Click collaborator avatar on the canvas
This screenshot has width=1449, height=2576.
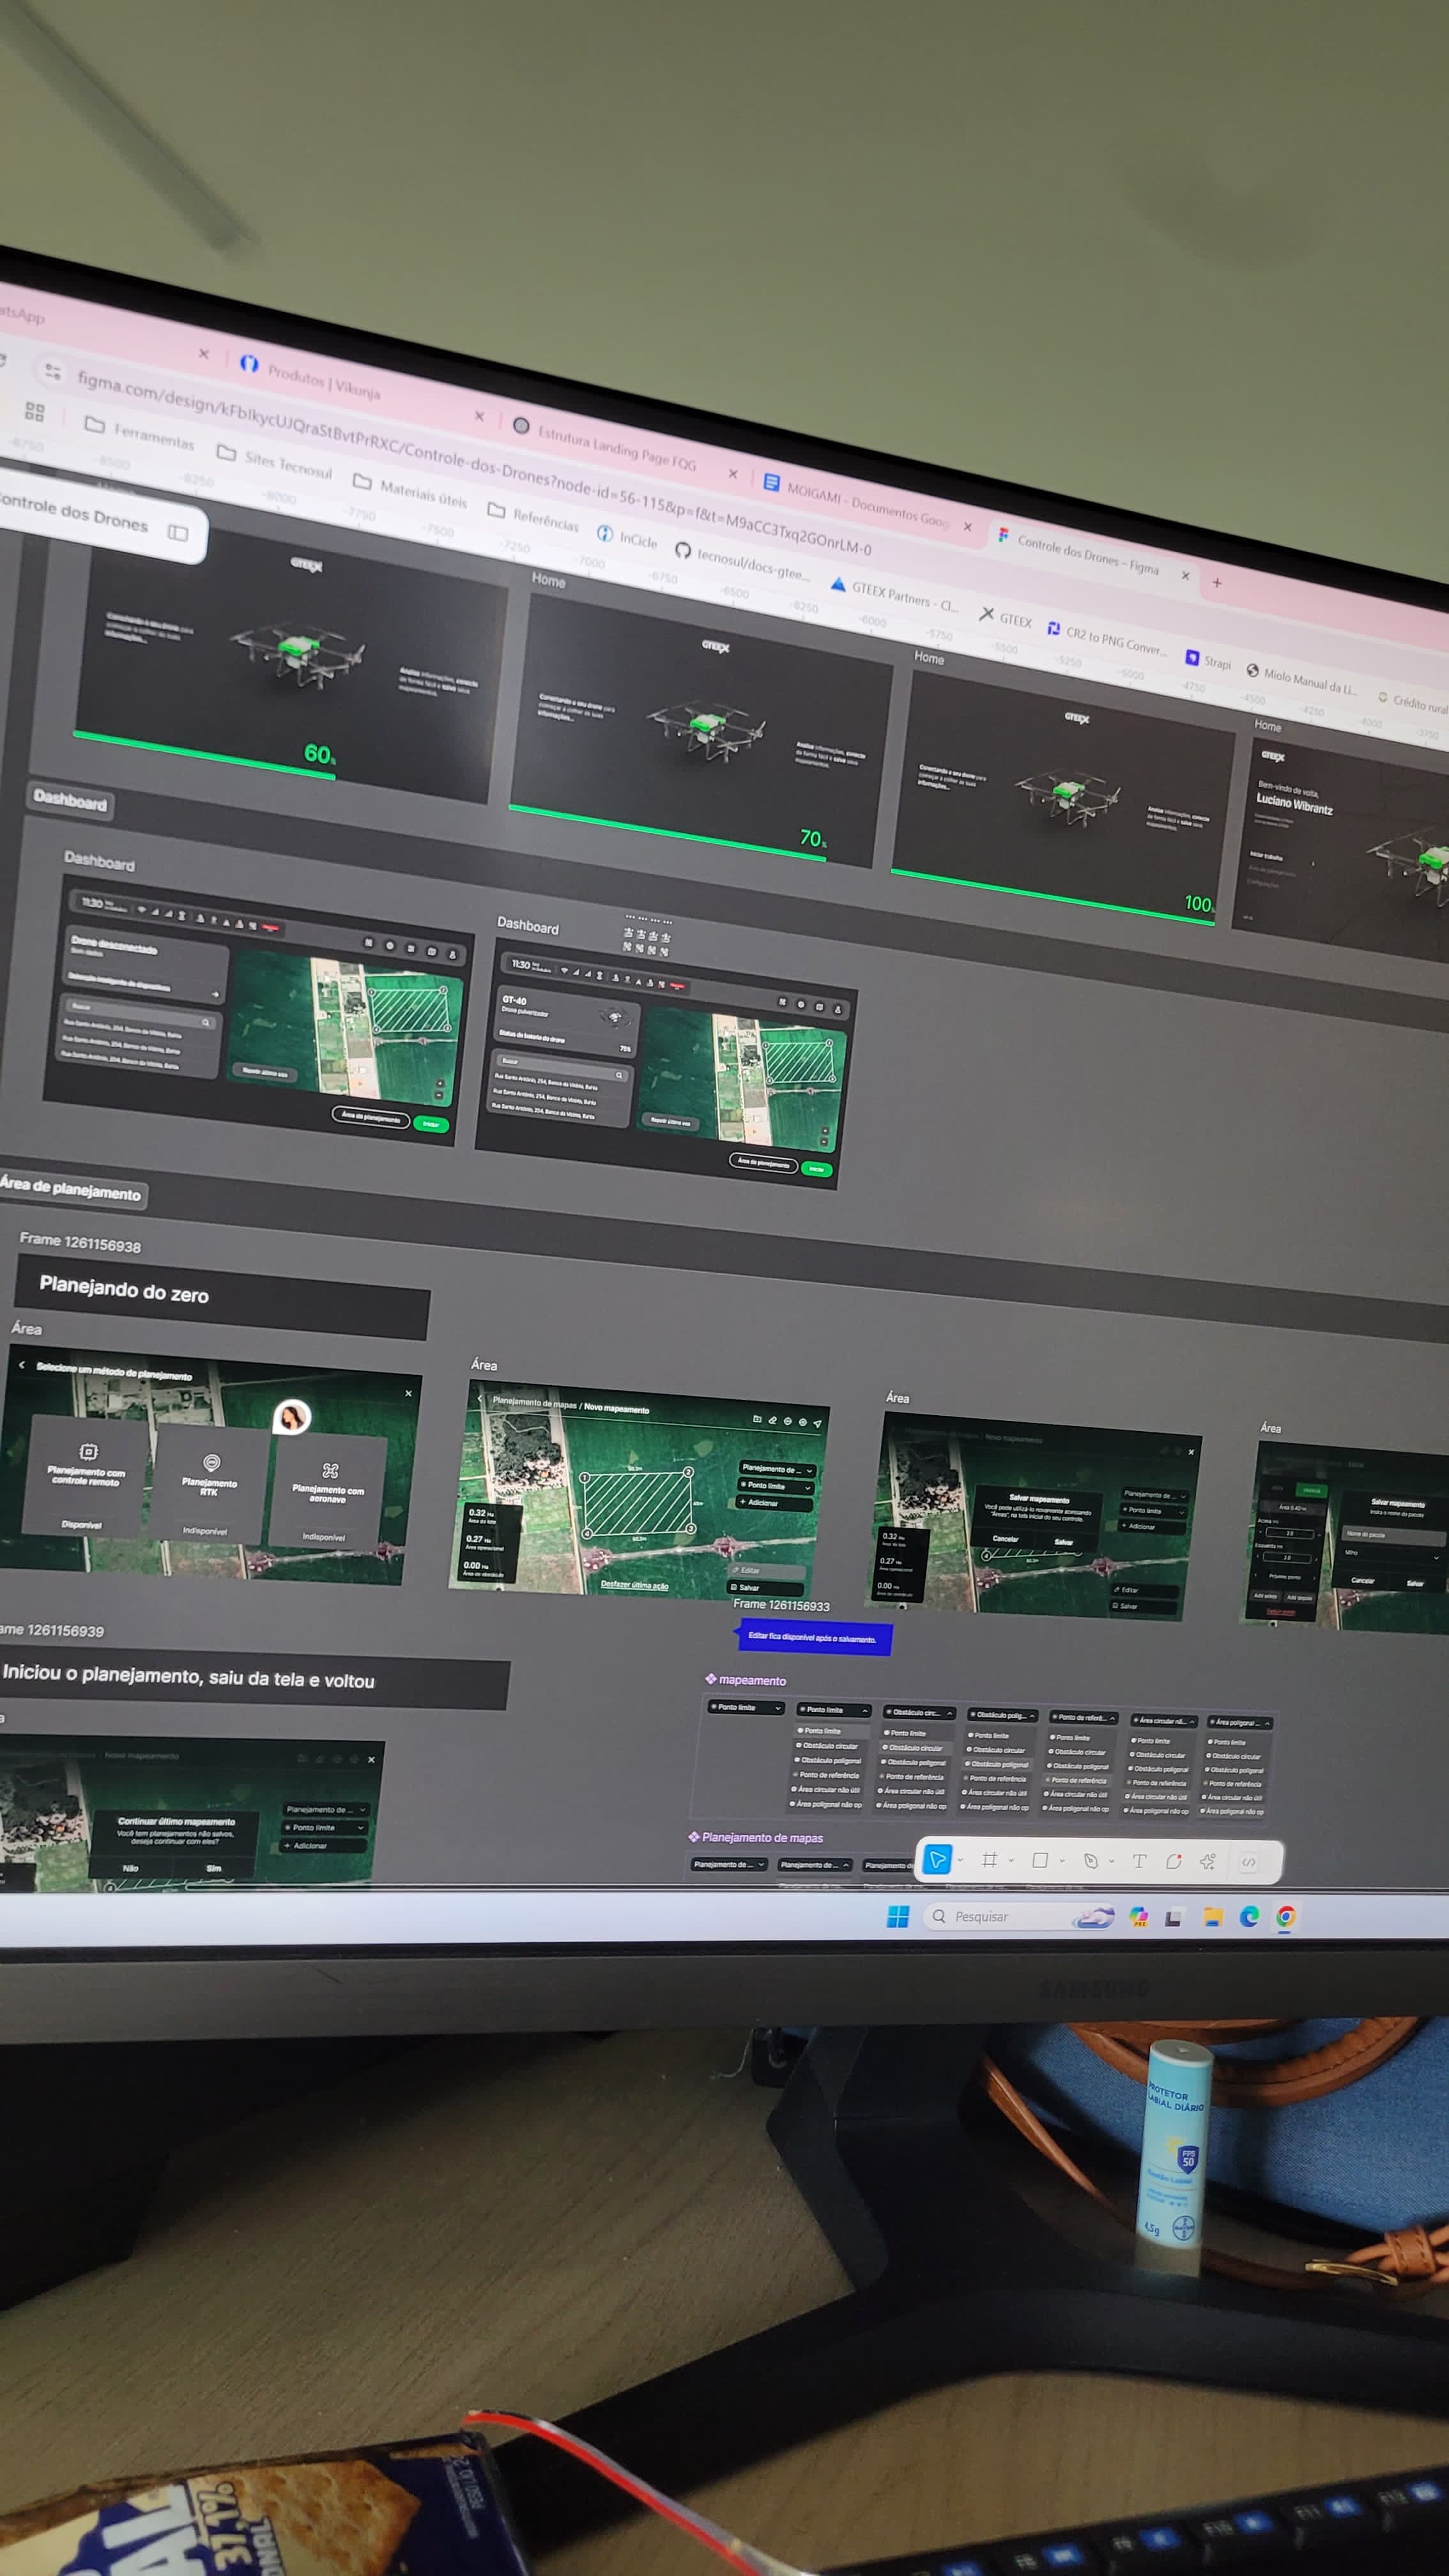pyautogui.click(x=292, y=1416)
